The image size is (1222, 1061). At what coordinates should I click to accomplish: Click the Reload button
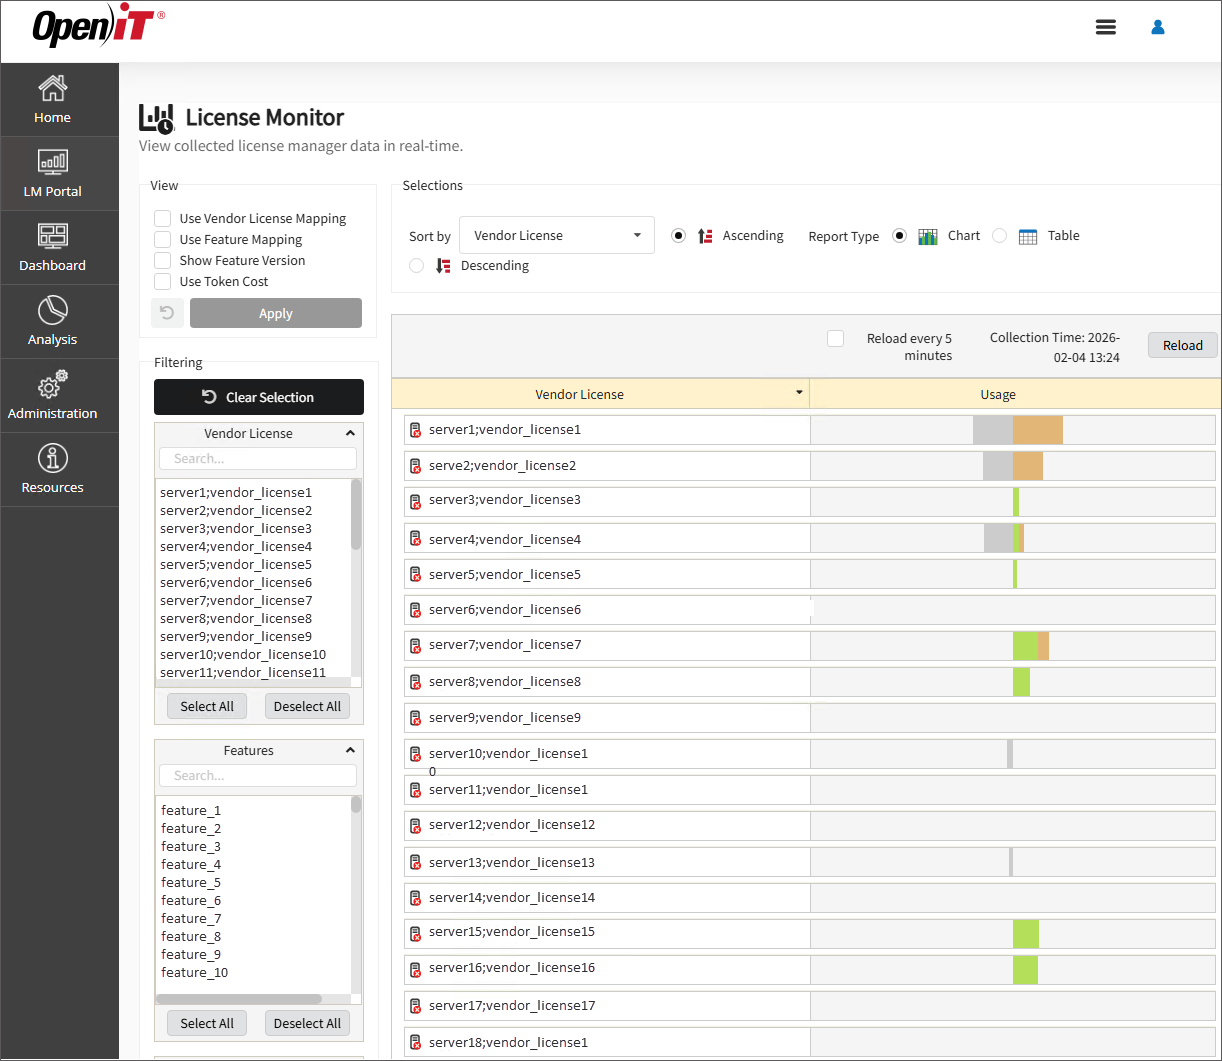(x=1182, y=345)
